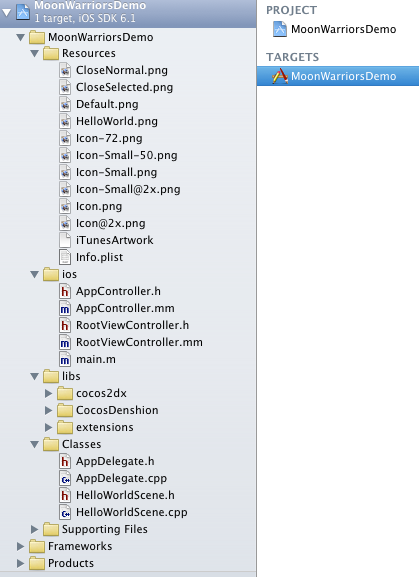Click the header icon of AppController.h

(65, 291)
